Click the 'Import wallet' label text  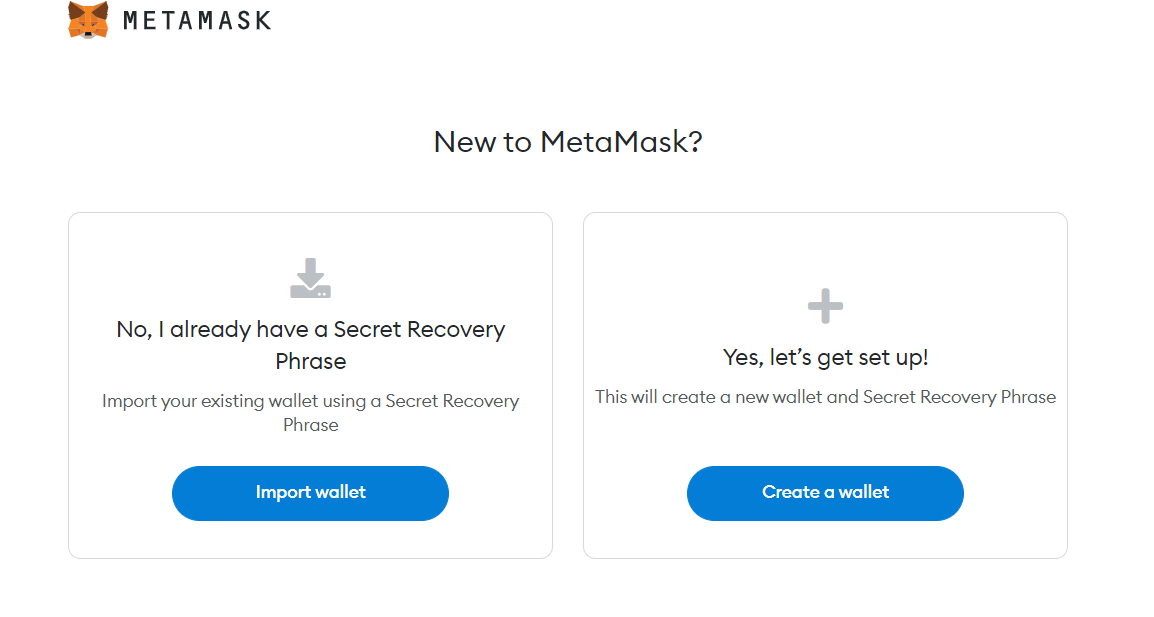pos(311,492)
